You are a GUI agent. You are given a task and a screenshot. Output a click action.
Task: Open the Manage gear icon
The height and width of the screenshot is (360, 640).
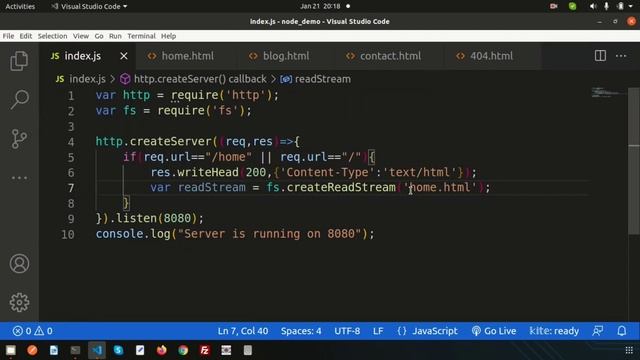point(19,302)
